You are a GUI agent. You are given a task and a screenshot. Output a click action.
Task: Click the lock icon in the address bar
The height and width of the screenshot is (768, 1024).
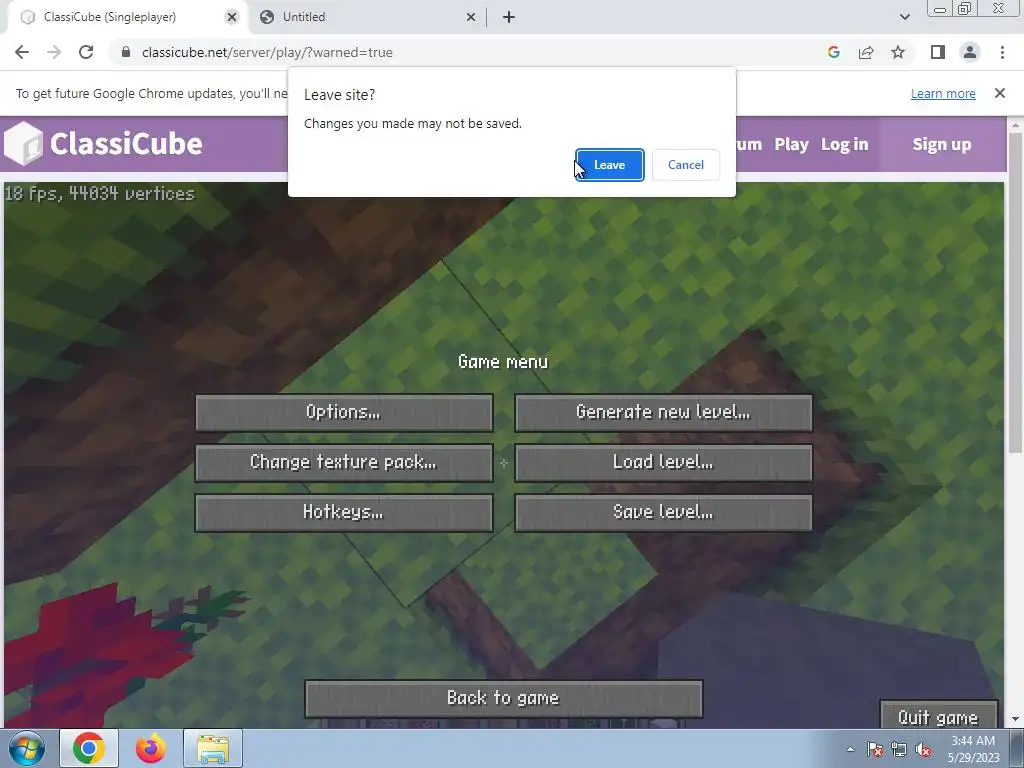[126, 52]
